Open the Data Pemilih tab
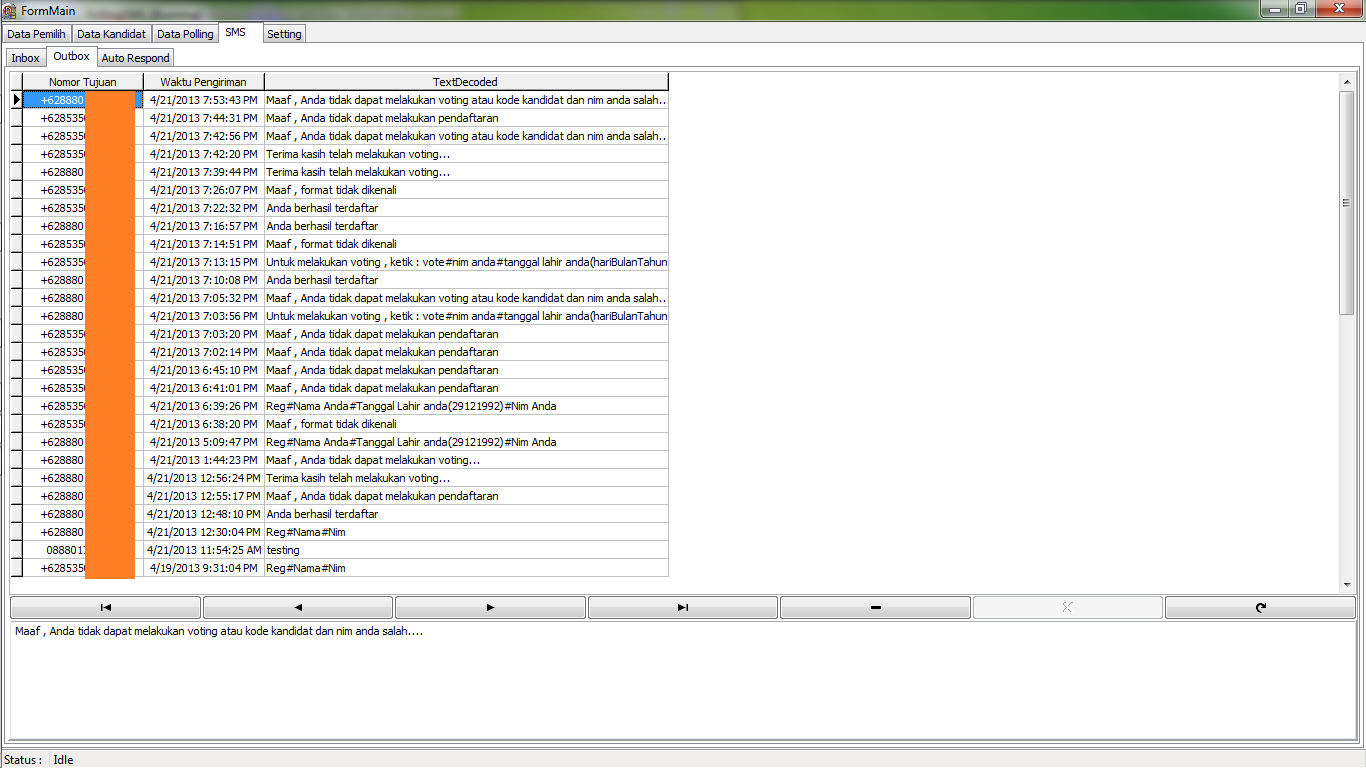The image size is (1366, 768). 36,34
